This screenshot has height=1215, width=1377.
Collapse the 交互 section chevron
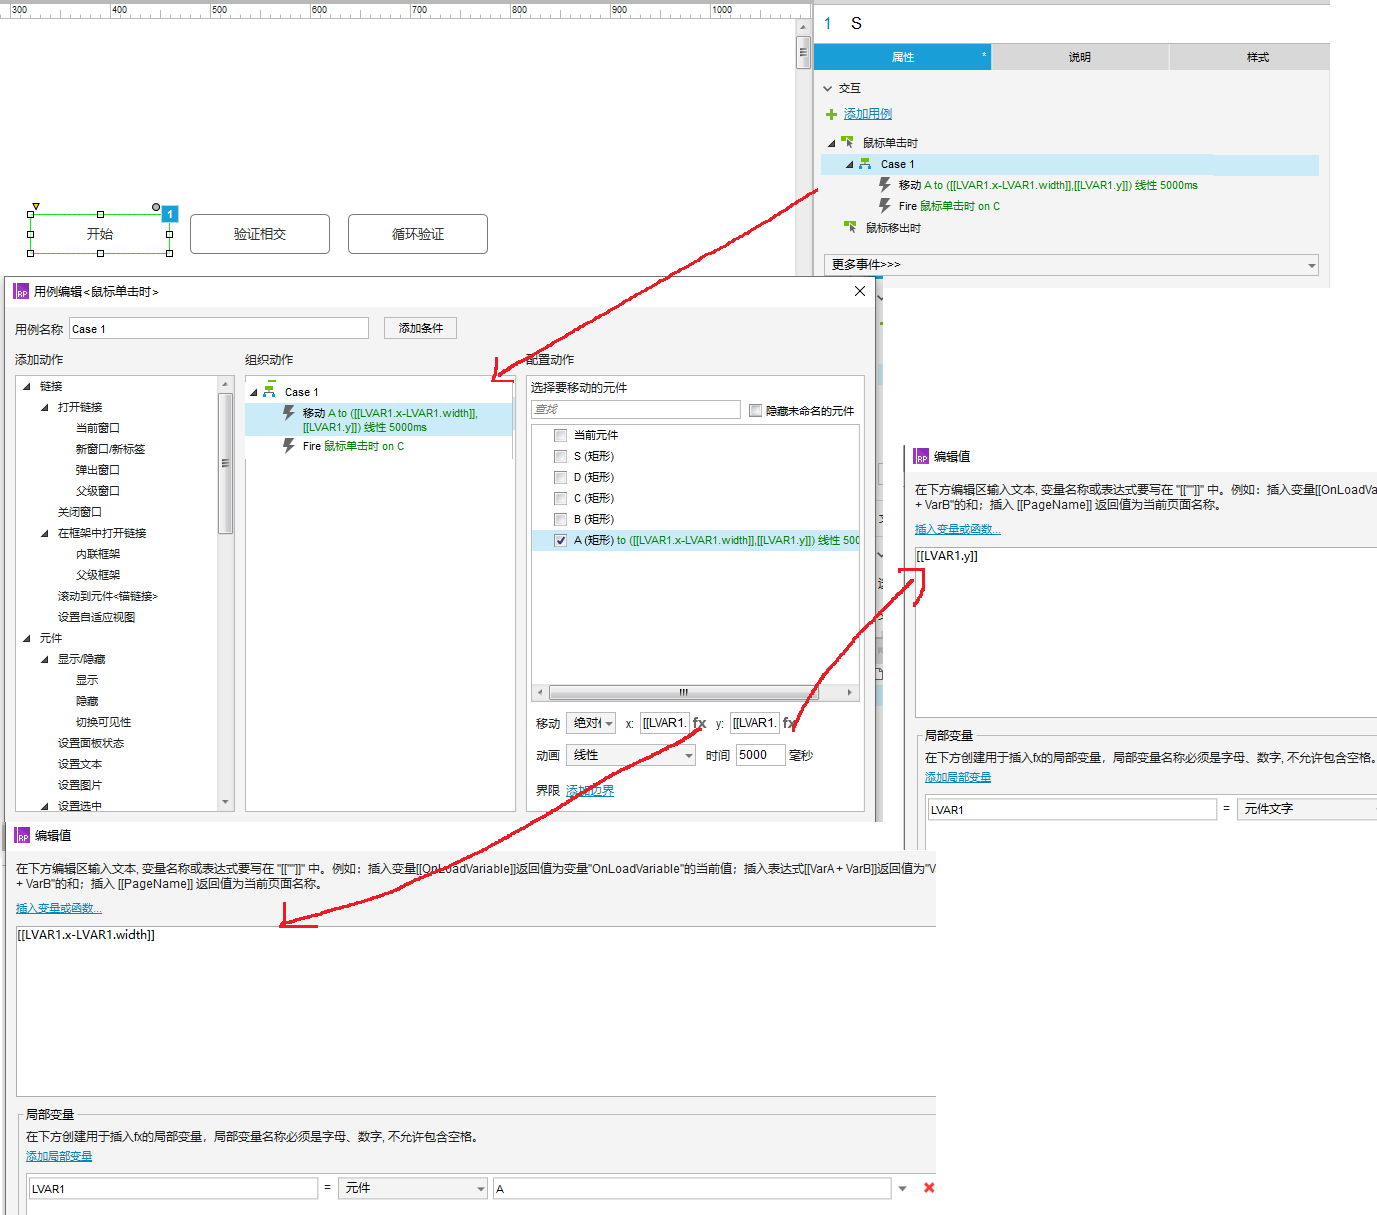coord(828,88)
